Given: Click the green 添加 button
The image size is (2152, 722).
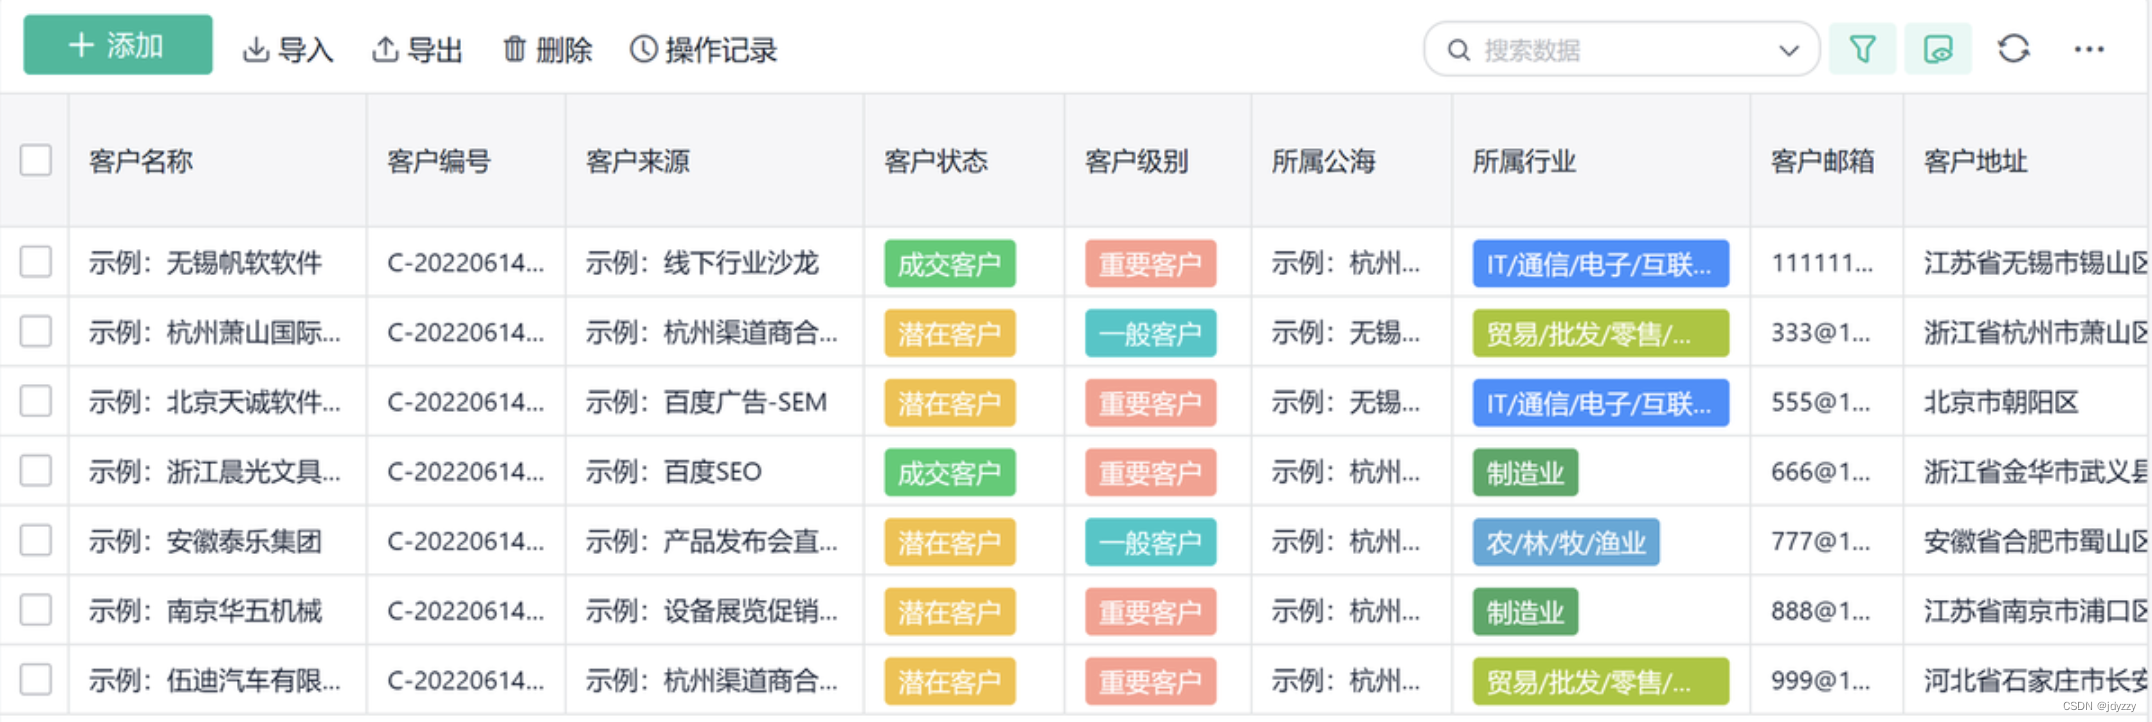Looking at the screenshot, I should click(118, 45).
